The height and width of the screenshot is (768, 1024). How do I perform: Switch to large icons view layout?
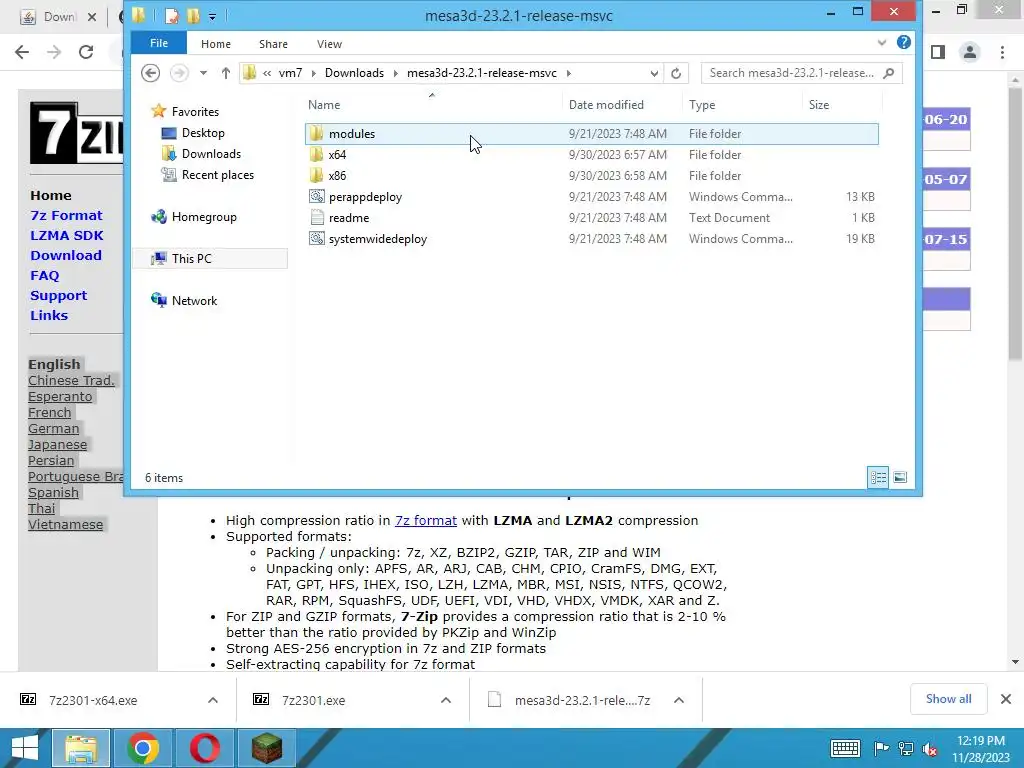point(900,477)
